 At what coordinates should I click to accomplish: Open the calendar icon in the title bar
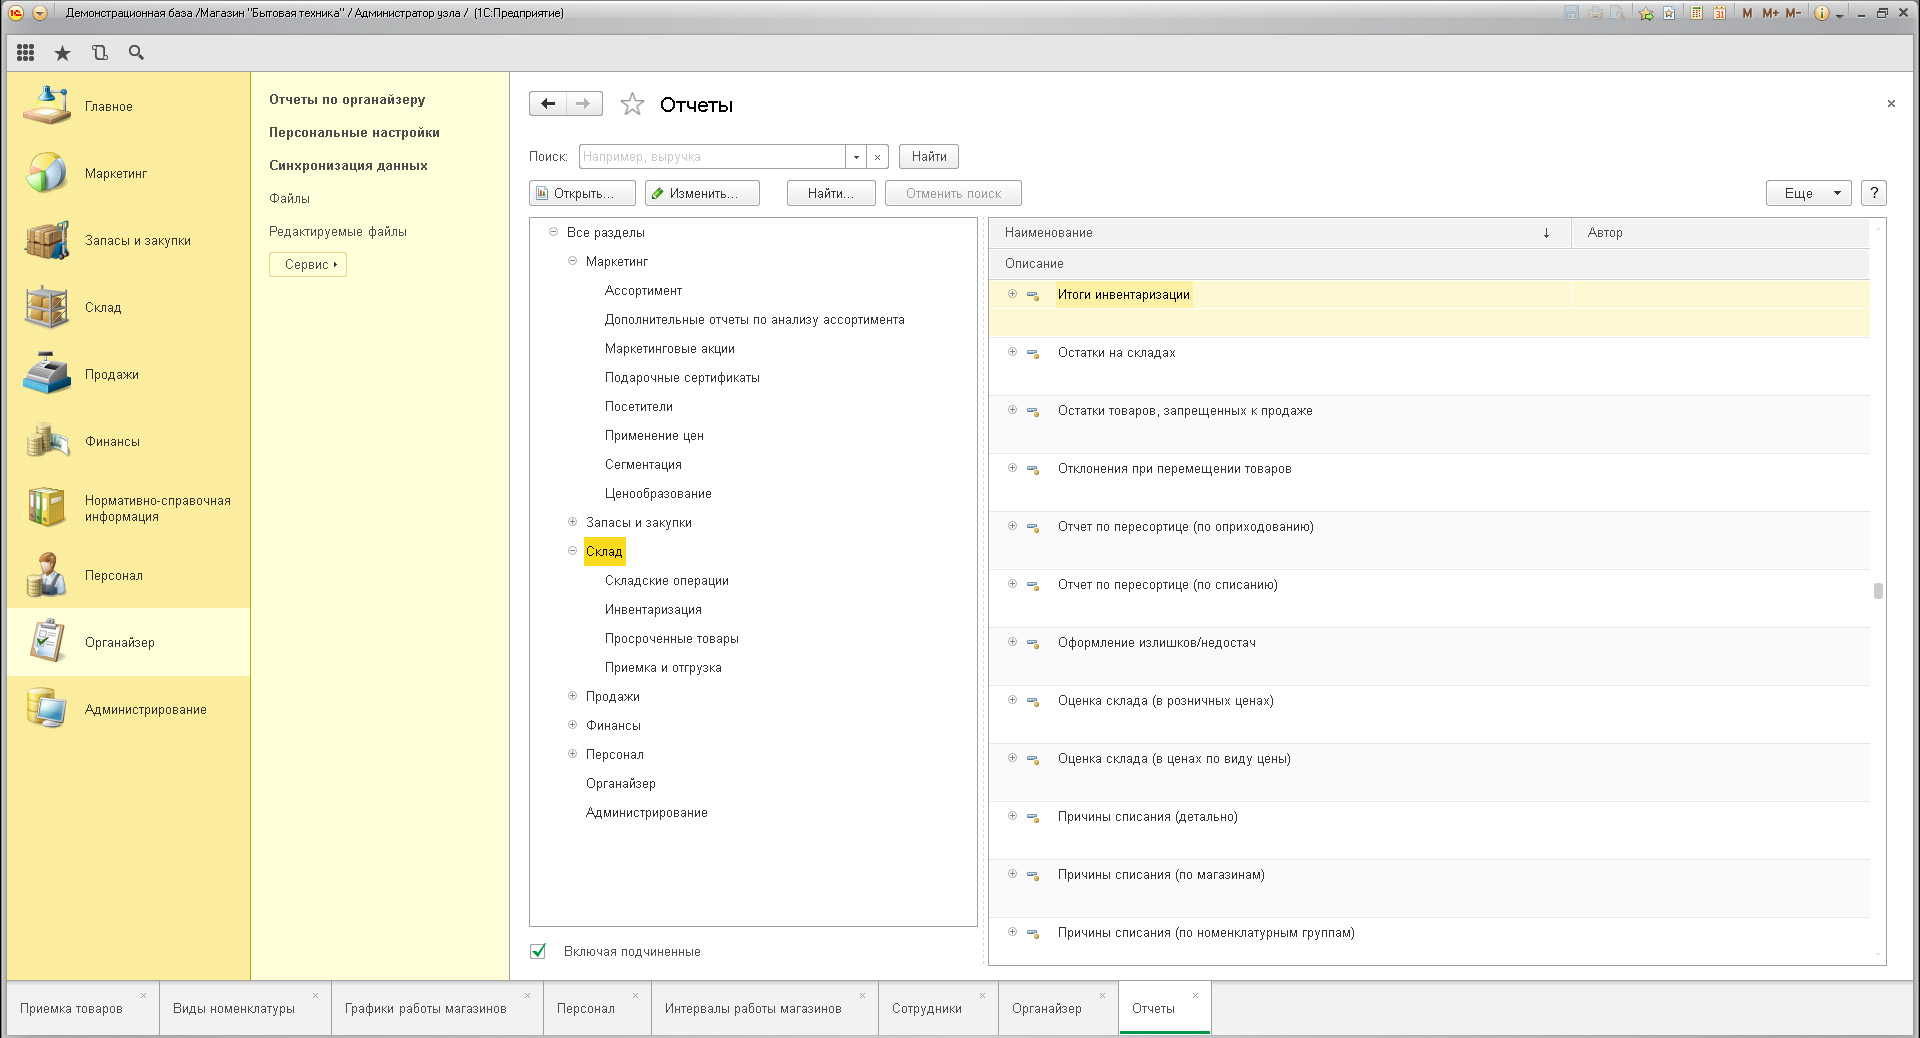(x=1720, y=13)
